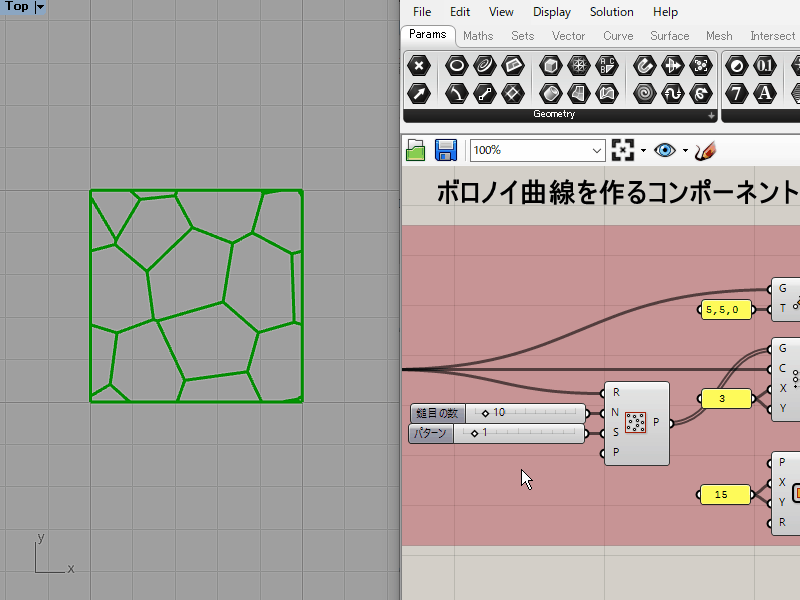
Task: Switch to the Vector component tab
Action: pyautogui.click(x=568, y=35)
